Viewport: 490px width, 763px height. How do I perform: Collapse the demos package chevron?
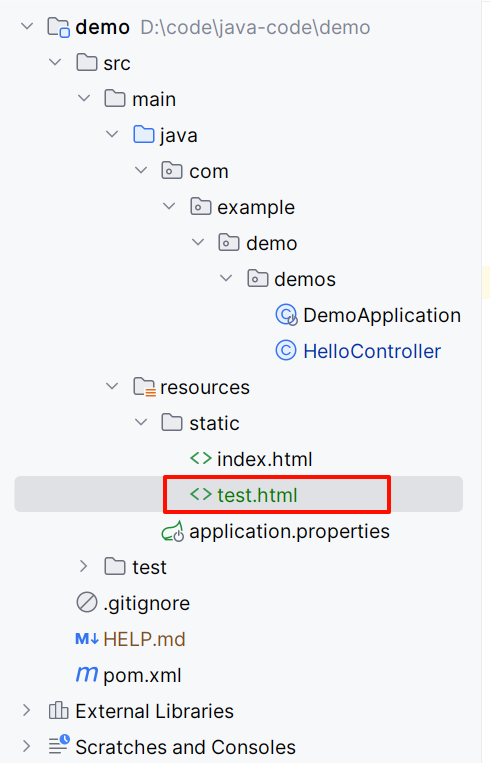click(x=226, y=278)
